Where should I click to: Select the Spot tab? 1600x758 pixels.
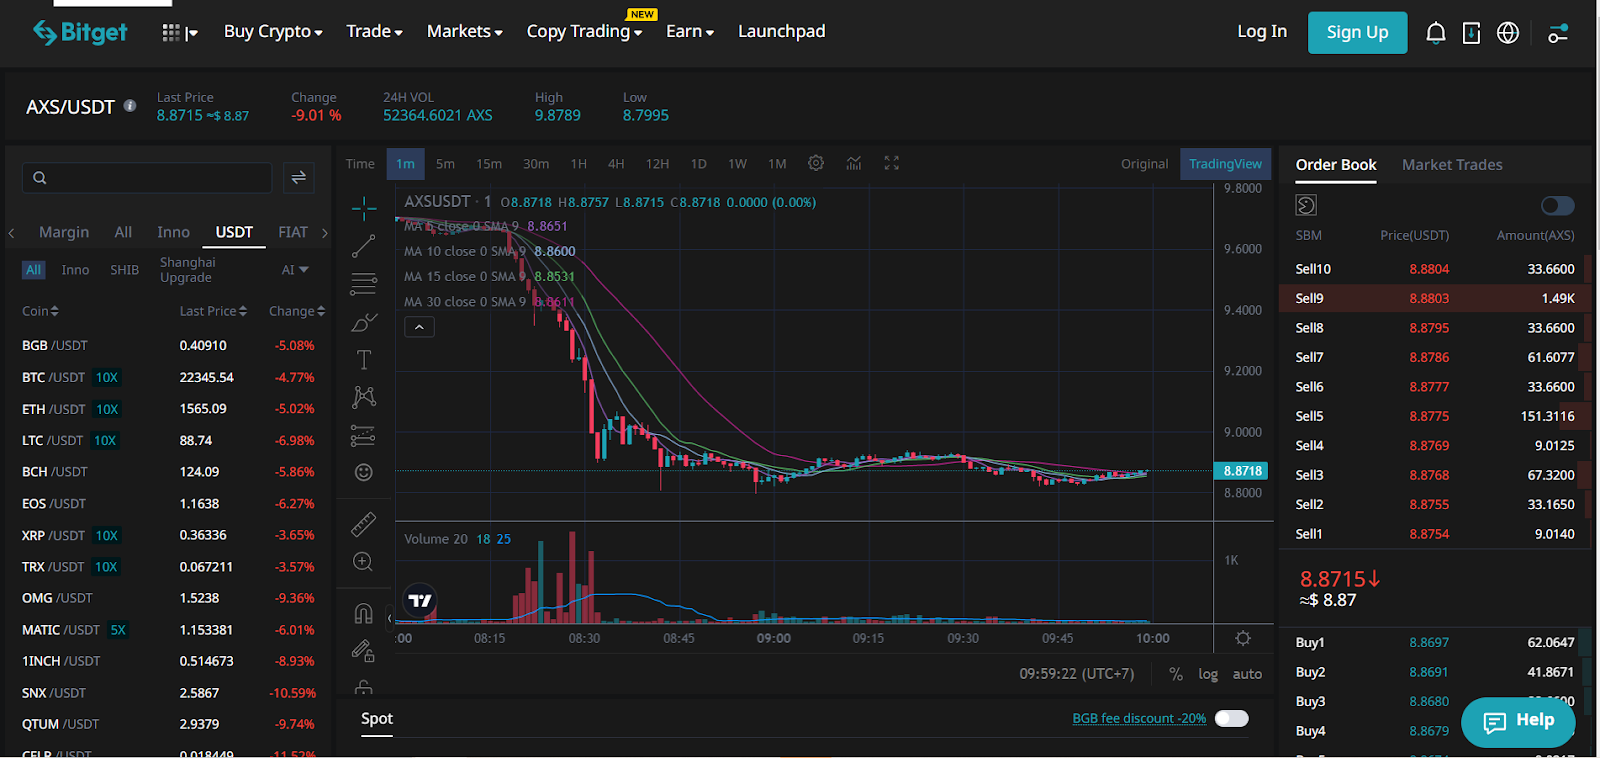(x=377, y=719)
